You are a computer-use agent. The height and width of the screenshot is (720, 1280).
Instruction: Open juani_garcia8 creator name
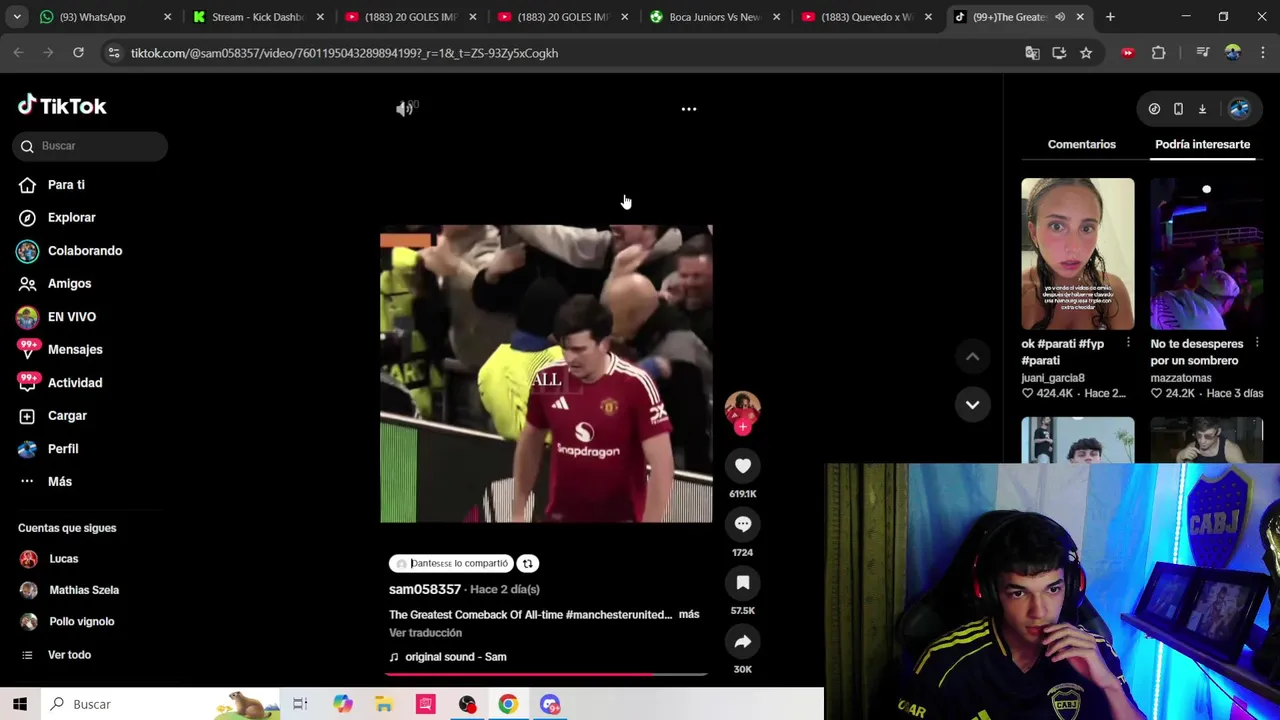1053,378
